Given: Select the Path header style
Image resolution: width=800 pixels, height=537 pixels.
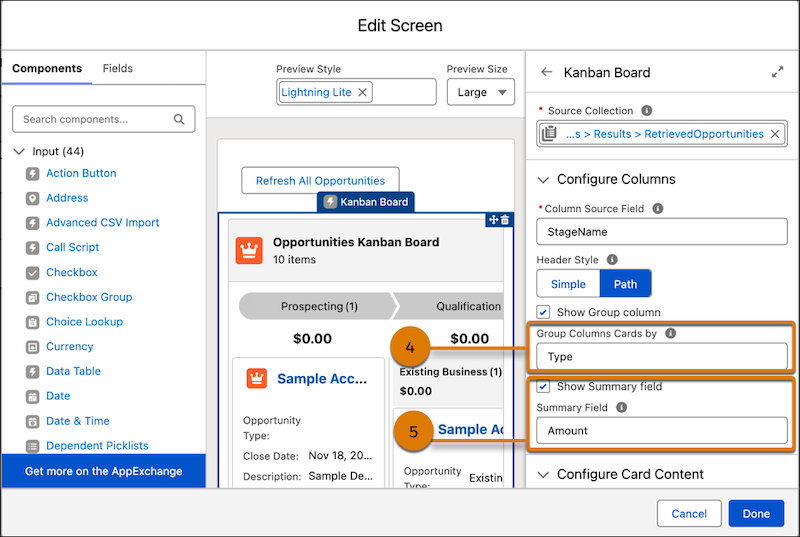Looking at the screenshot, I should [625, 284].
